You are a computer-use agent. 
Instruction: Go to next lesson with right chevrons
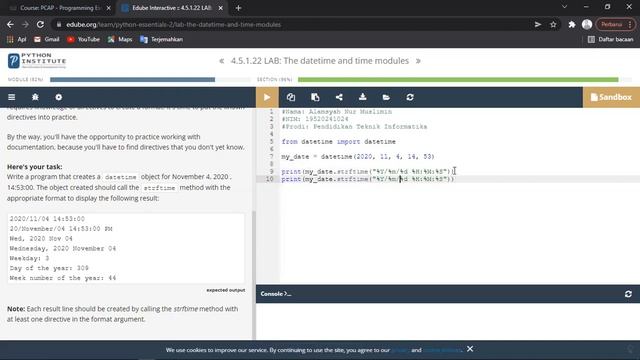[418, 61]
